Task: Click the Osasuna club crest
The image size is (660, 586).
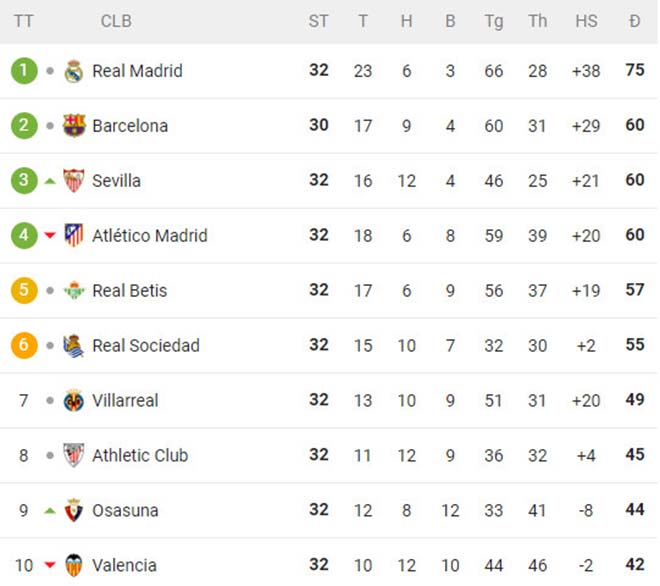Action: (74, 511)
